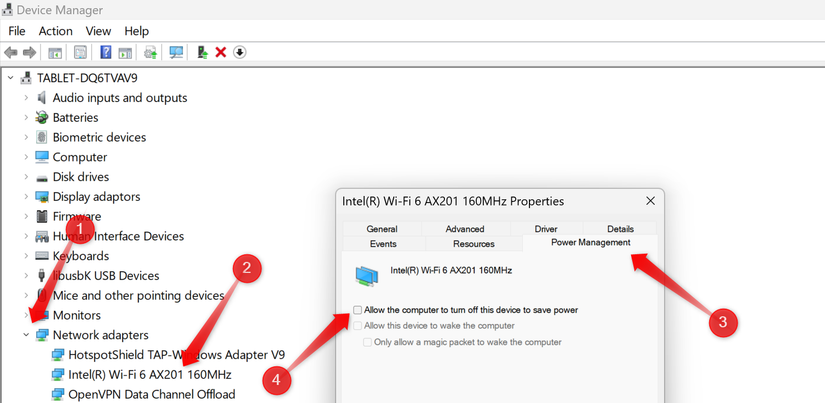Close the Wi-Fi 6 AX201 Properties dialog
The height and width of the screenshot is (403, 825).
coord(650,201)
